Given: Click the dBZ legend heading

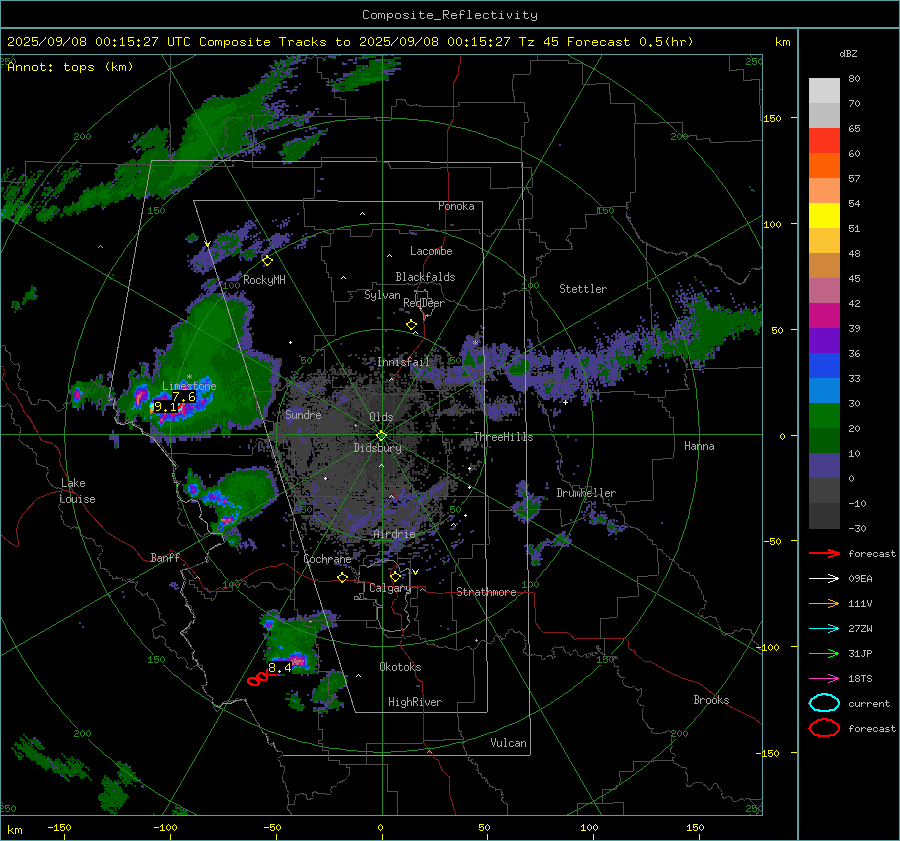Looking at the screenshot, I should tap(848, 53).
